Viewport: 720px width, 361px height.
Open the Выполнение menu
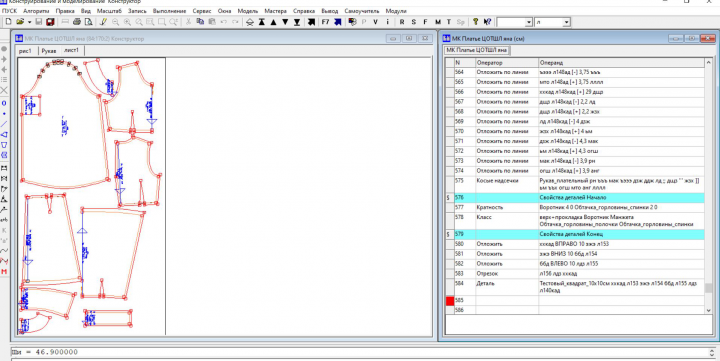point(169,11)
